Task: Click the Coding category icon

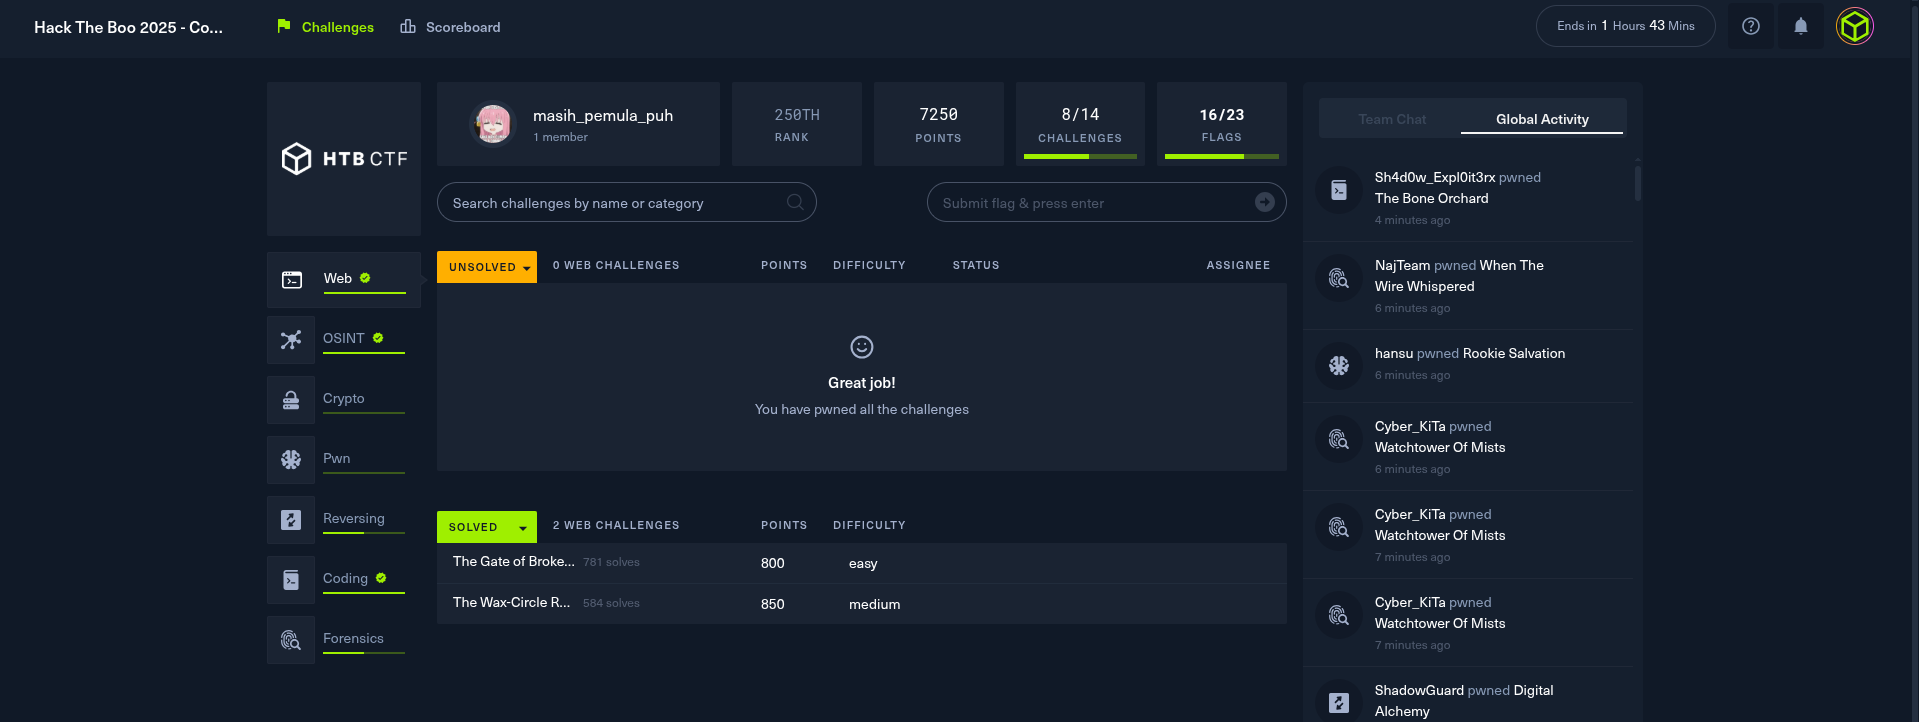Action: [291, 580]
